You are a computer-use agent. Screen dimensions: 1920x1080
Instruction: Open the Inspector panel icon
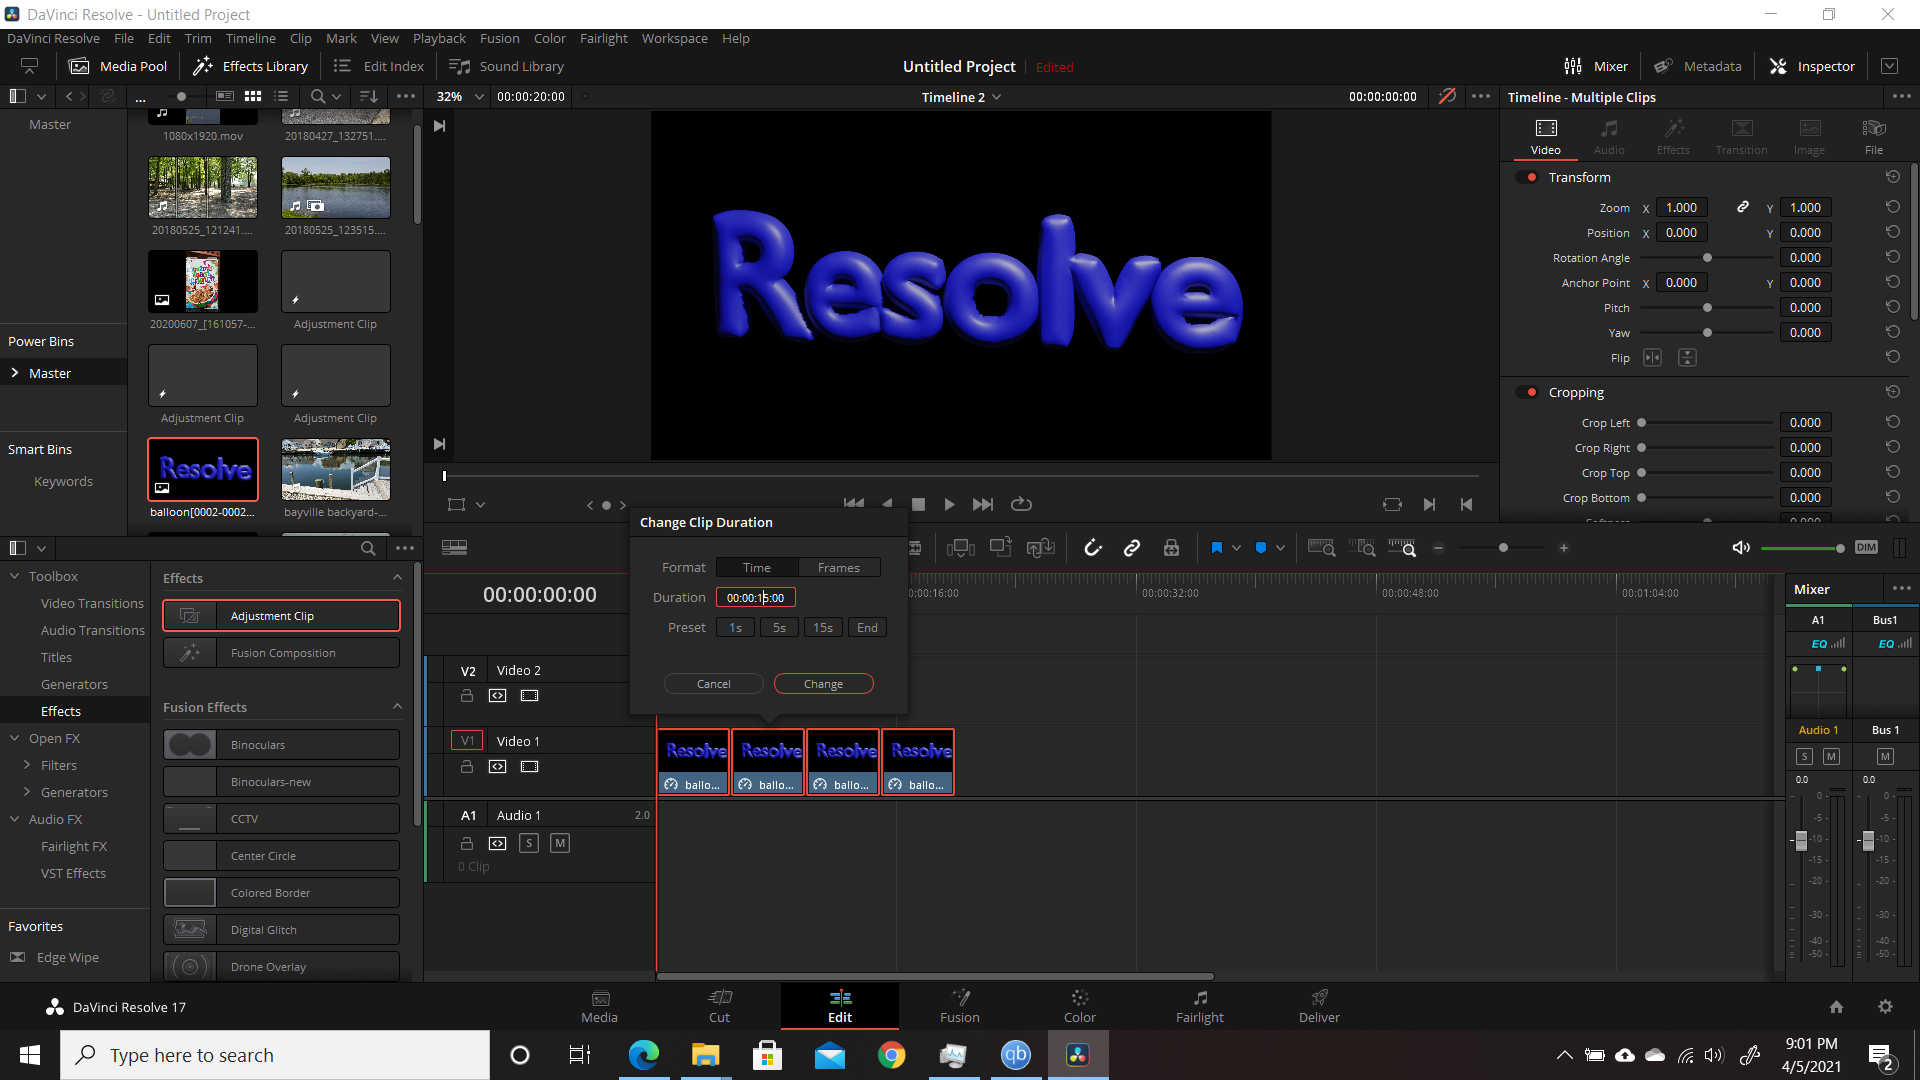(x=1812, y=66)
